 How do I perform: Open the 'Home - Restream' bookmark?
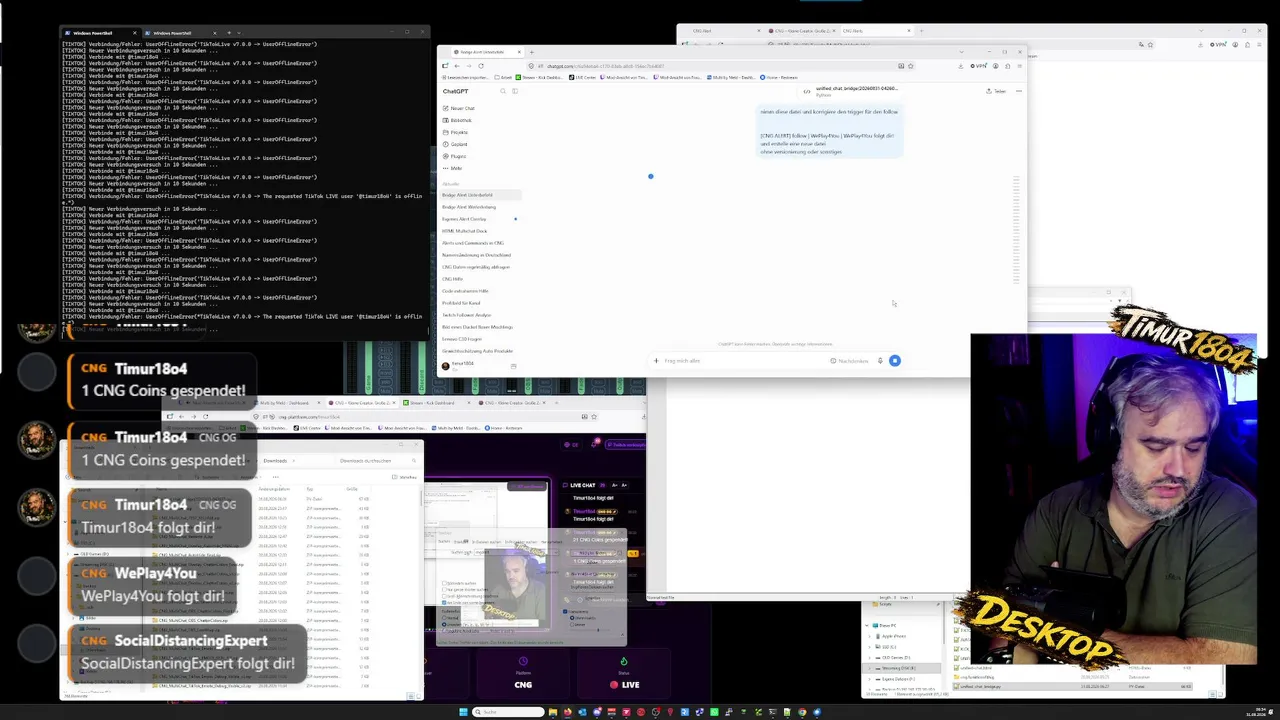point(780,77)
